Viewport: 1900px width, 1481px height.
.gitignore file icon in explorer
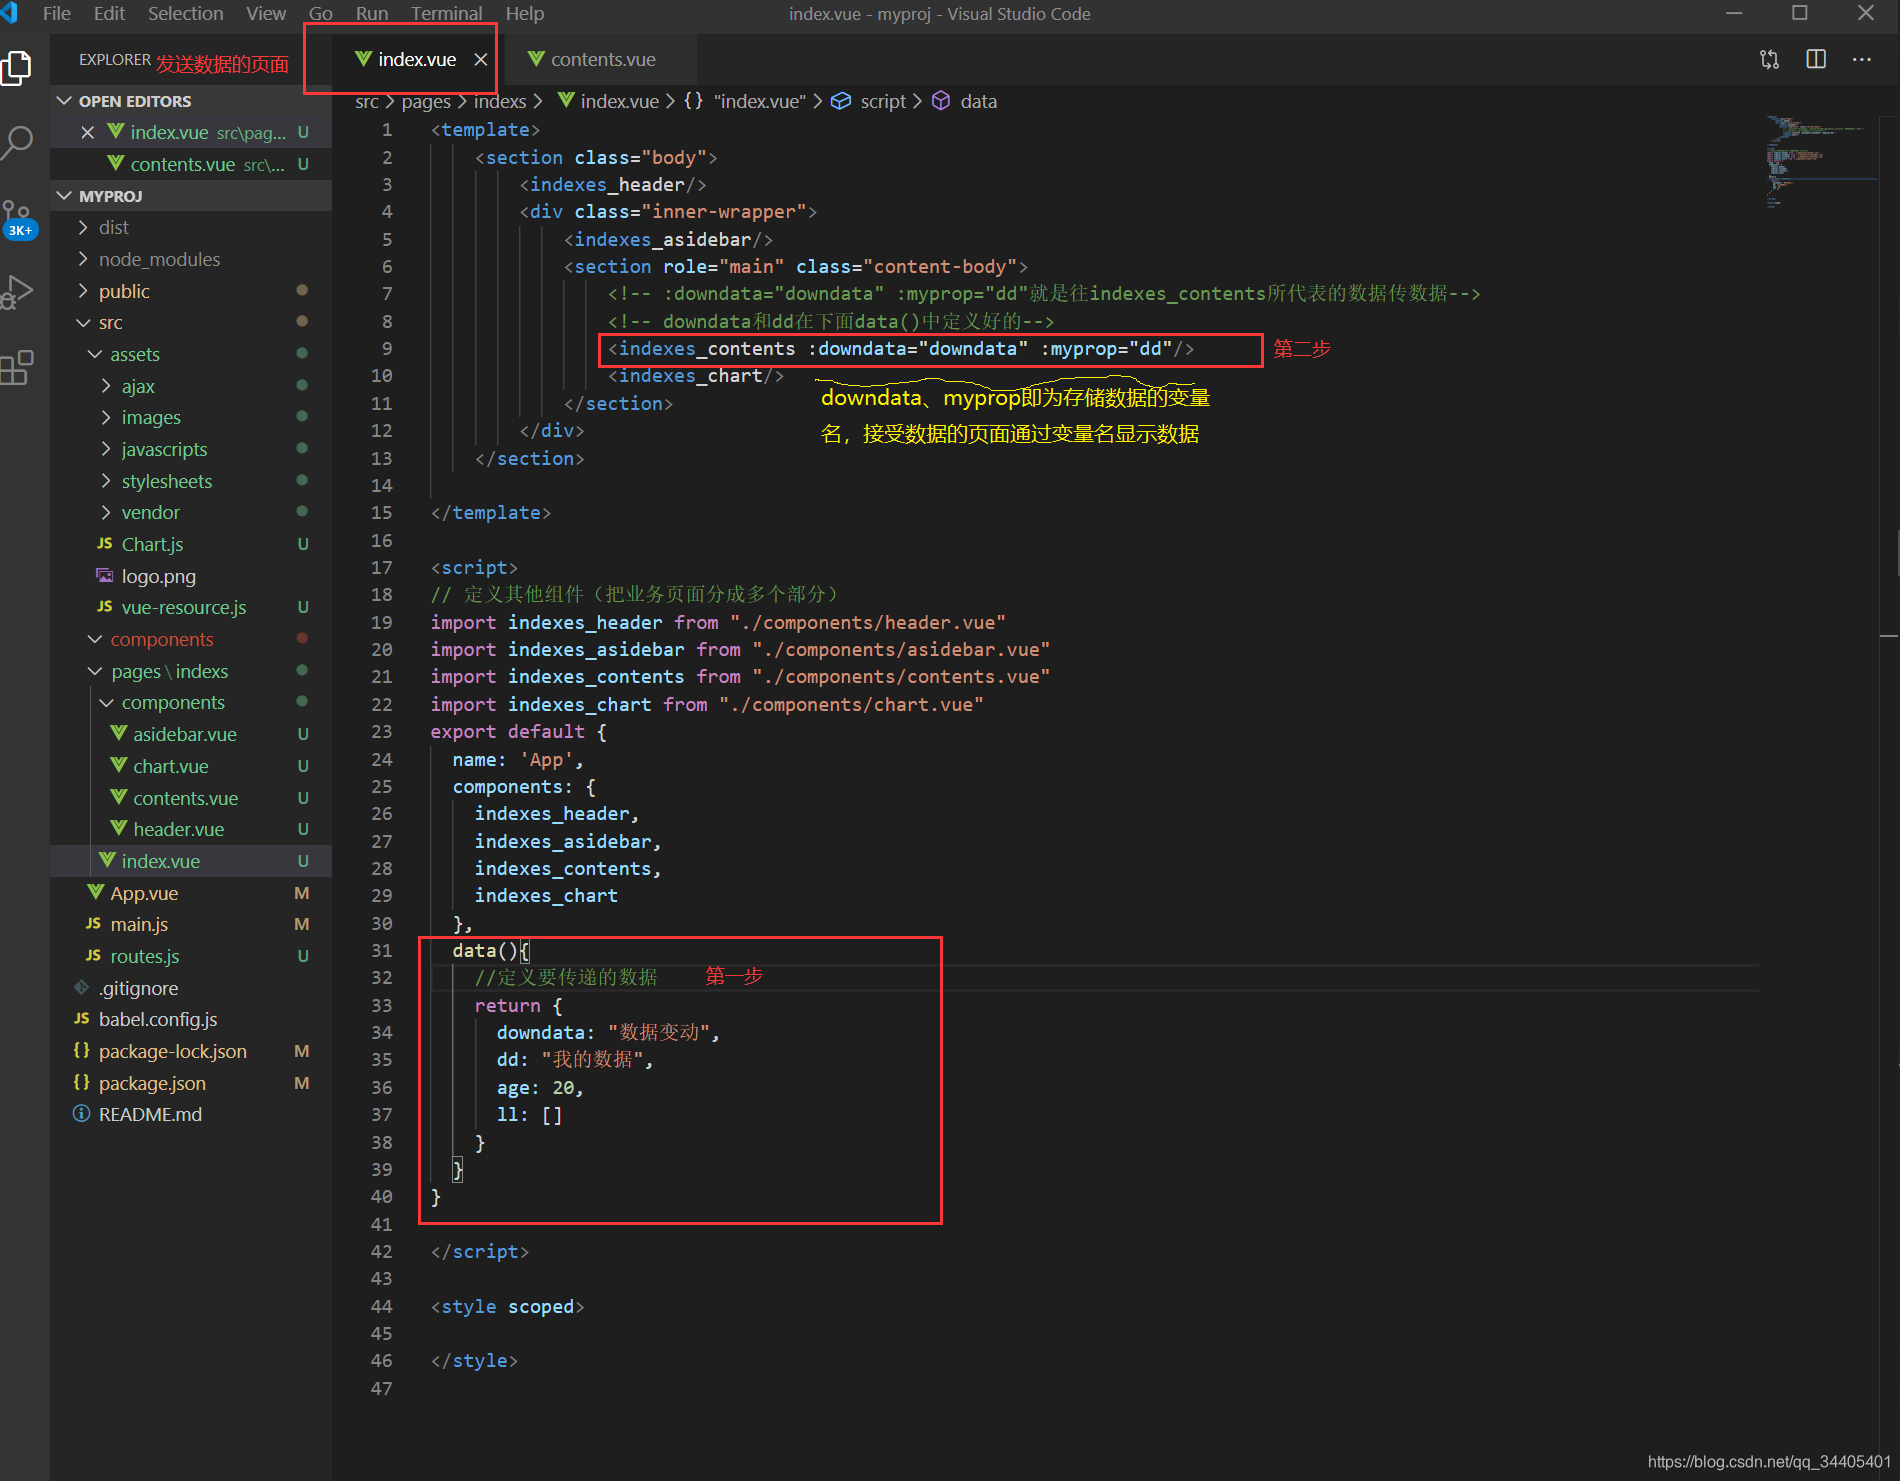[x=82, y=988]
